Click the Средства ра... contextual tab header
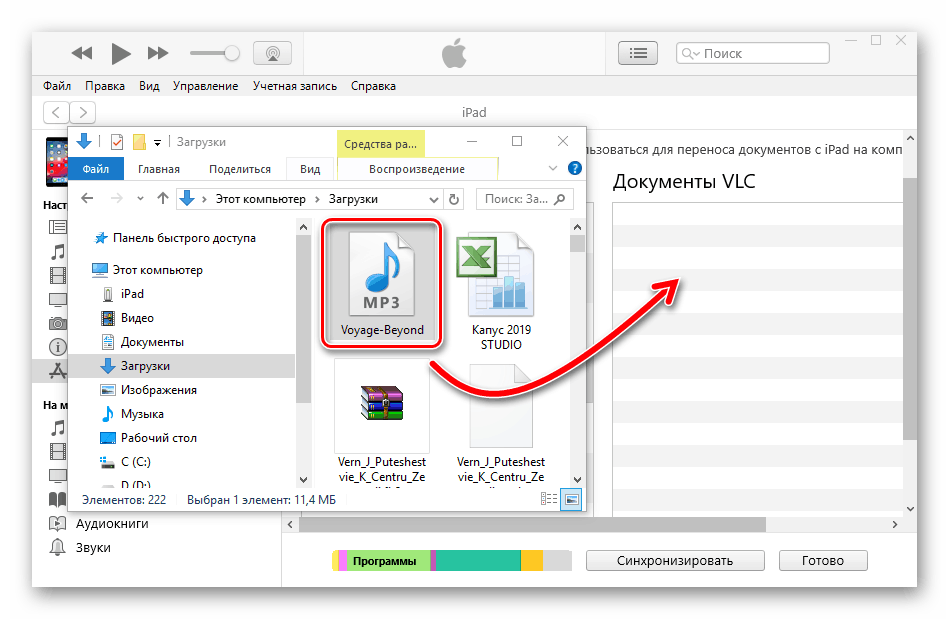Screen dimensions: 949x619 [x=380, y=144]
